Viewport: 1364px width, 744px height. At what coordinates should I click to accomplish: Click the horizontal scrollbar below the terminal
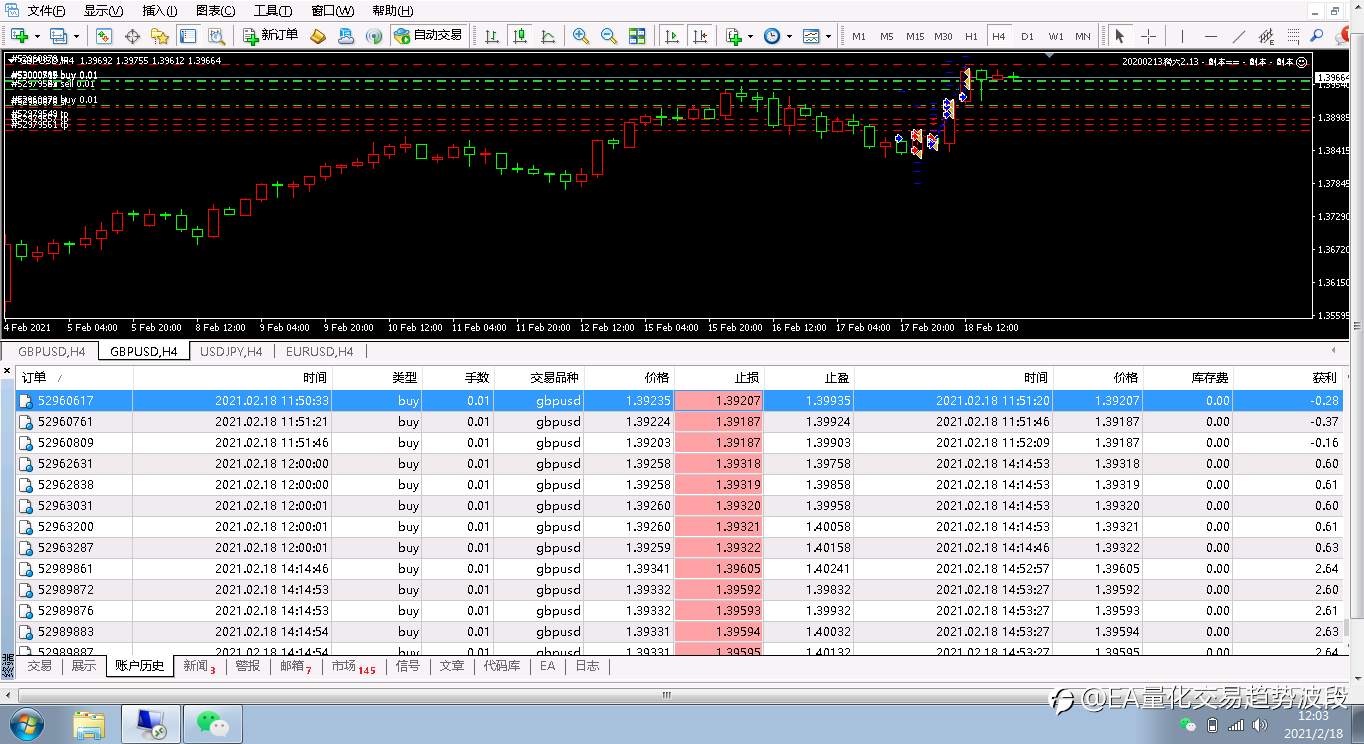coord(668,694)
